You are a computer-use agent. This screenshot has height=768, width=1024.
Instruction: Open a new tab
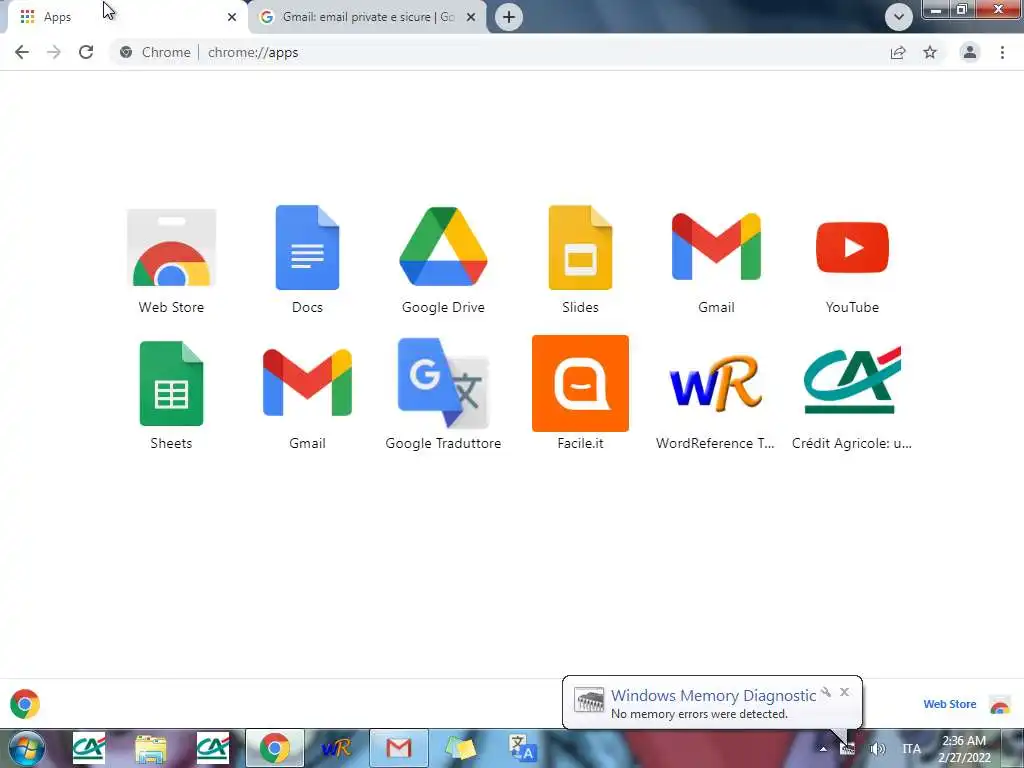[509, 17]
